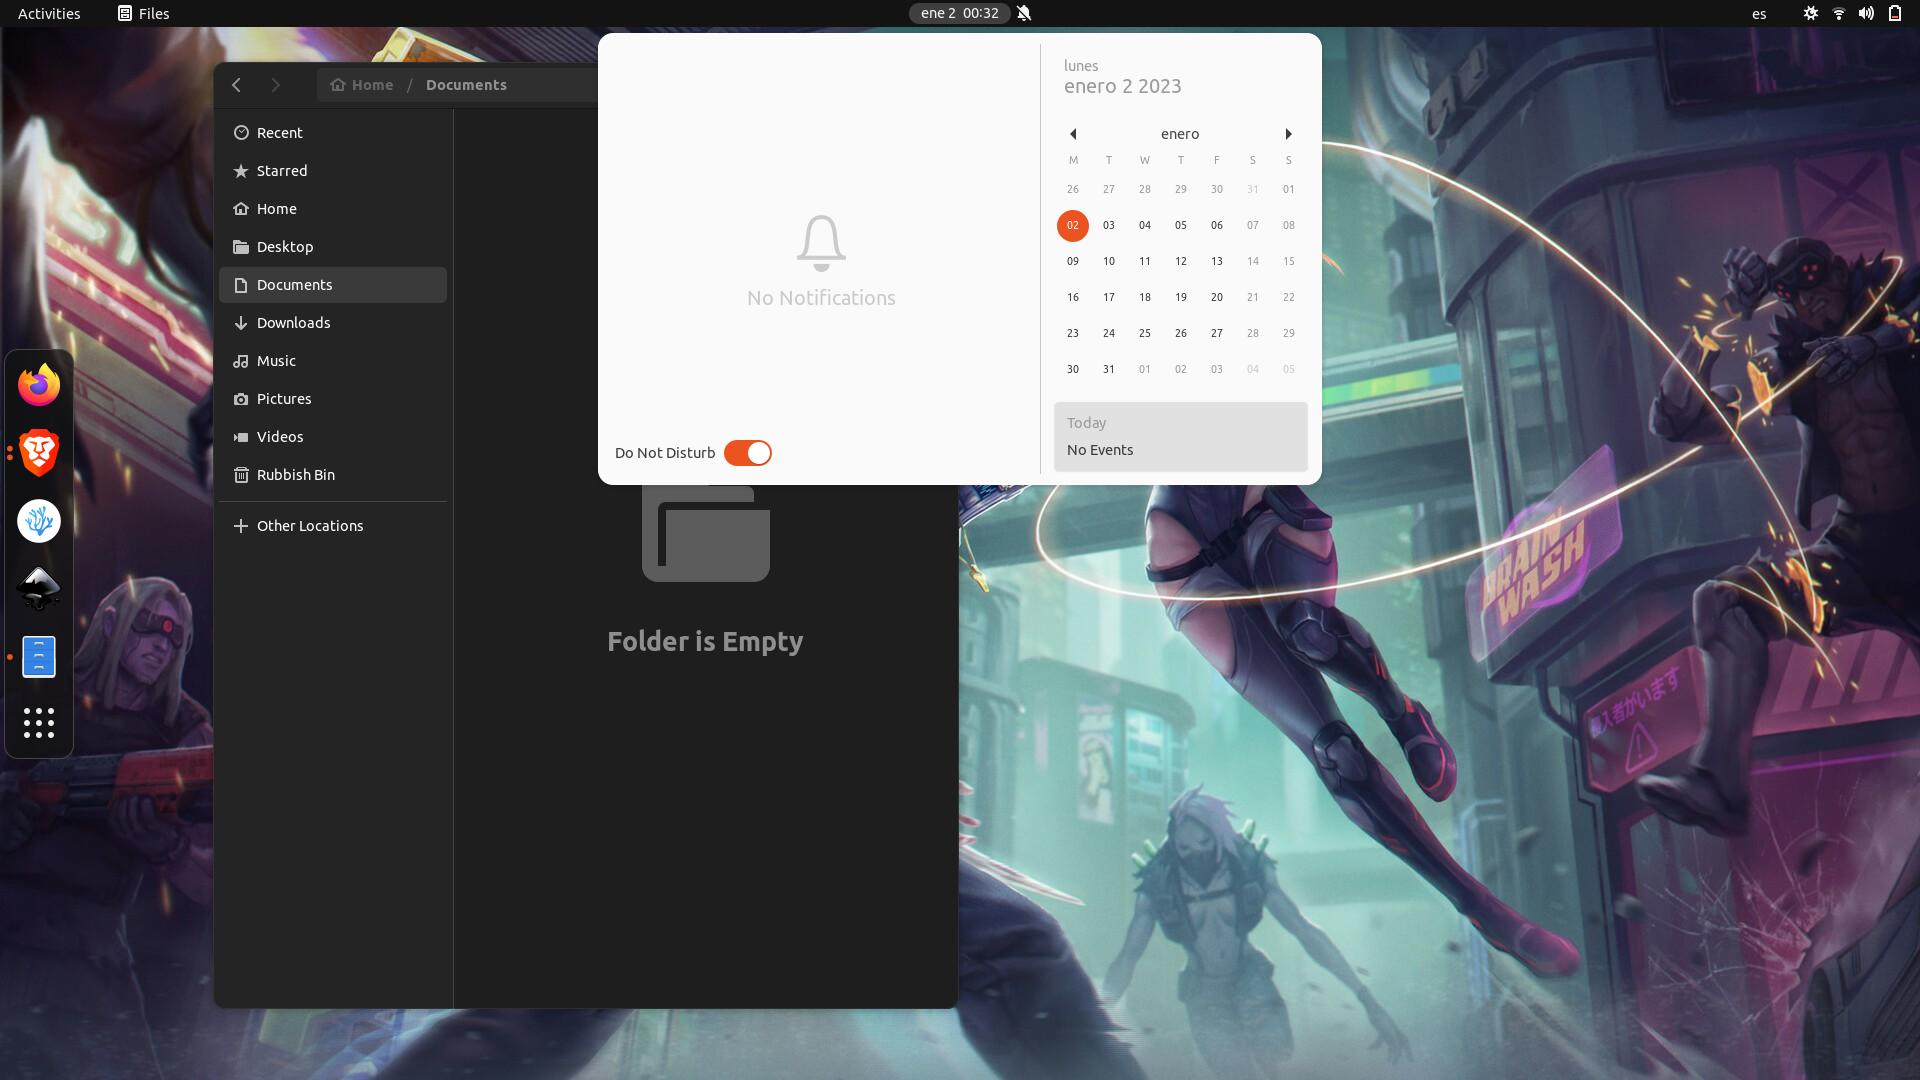Click Home in the path bar
Image resolution: width=1920 pixels, height=1080 pixels.
tap(362, 85)
